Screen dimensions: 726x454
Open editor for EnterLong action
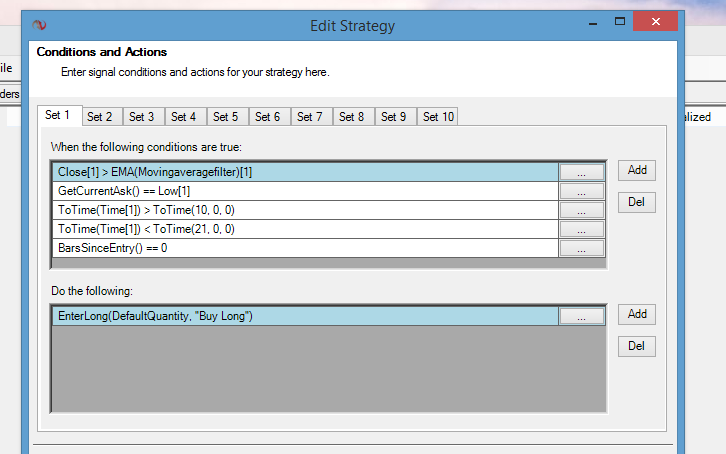click(581, 316)
